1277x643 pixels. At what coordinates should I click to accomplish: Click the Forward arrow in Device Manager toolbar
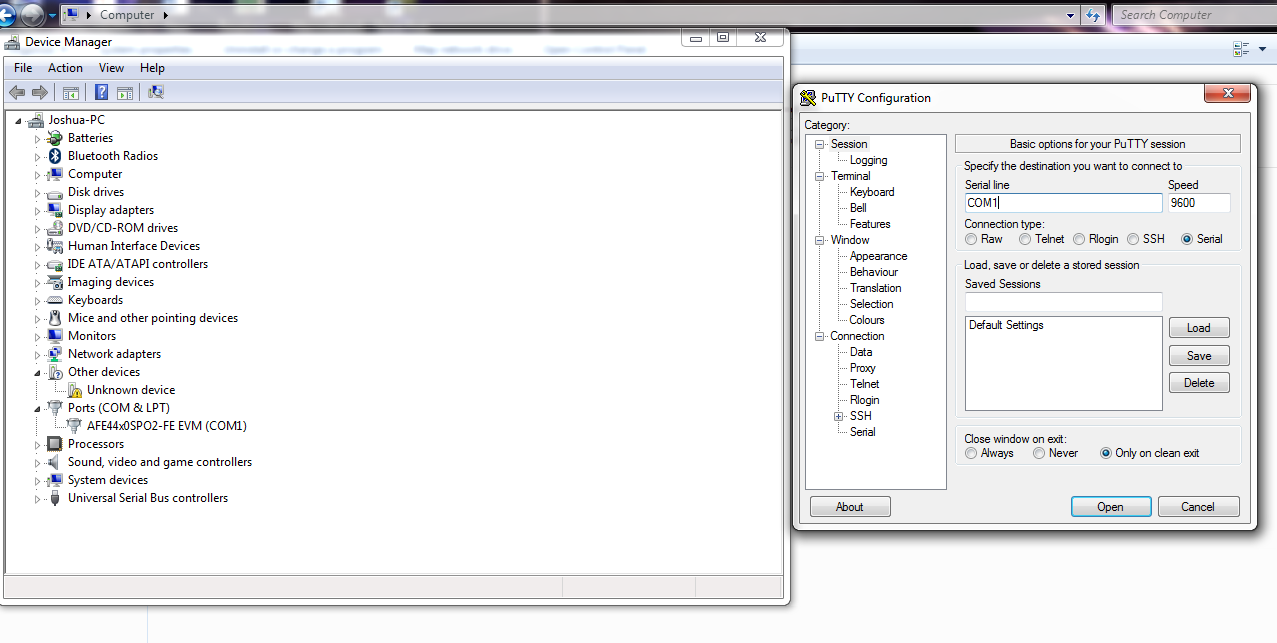[x=40, y=92]
